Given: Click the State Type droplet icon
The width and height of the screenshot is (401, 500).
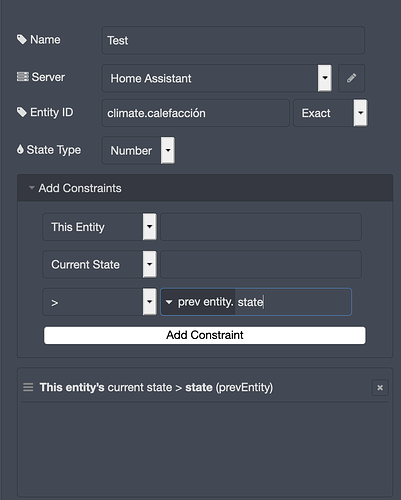Looking at the screenshot, I should 20,149.
